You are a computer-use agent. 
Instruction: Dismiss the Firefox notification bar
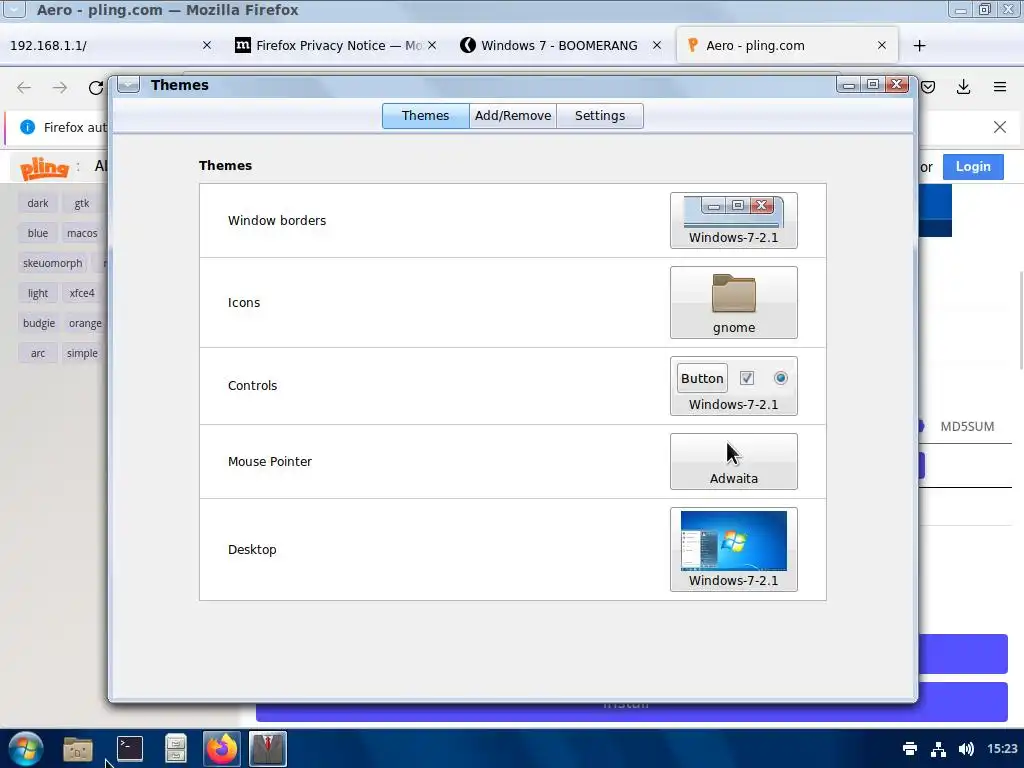[1000, 127]
